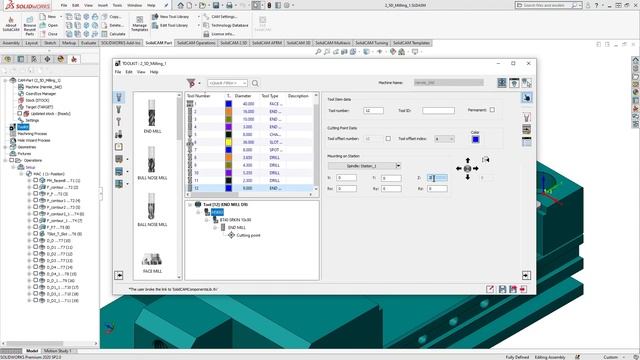Toggle checkbox for F_contour2 operation
Screen dimensions: 640x360
[36, 207]
